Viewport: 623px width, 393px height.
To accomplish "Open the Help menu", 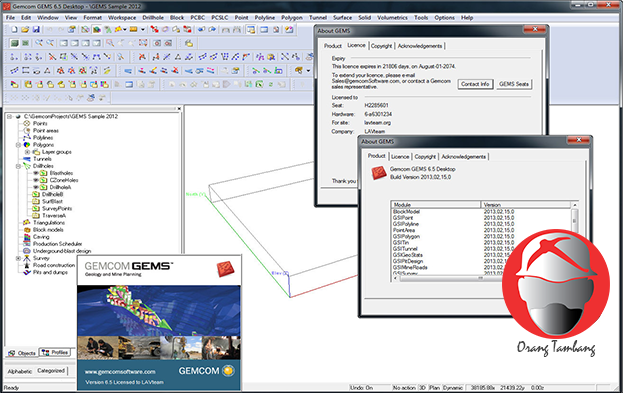I will (x=467, y=17).
